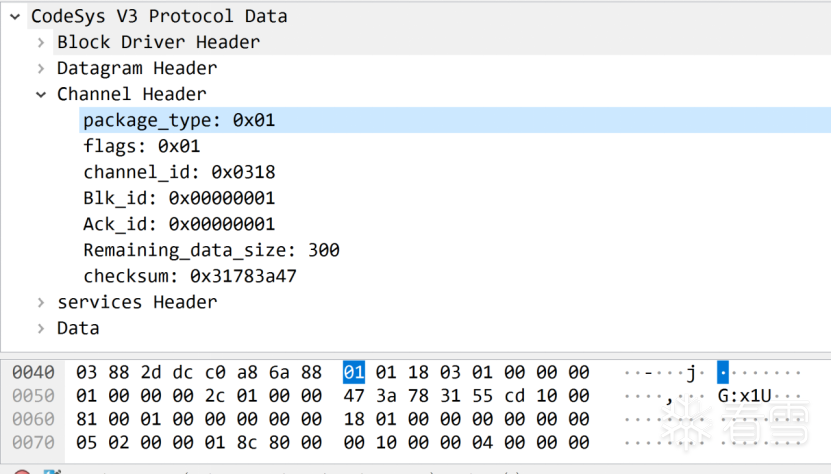The width and height of the screenshot is (831, 475).
Task: Expand the services Header node
Action: (40, 302)
